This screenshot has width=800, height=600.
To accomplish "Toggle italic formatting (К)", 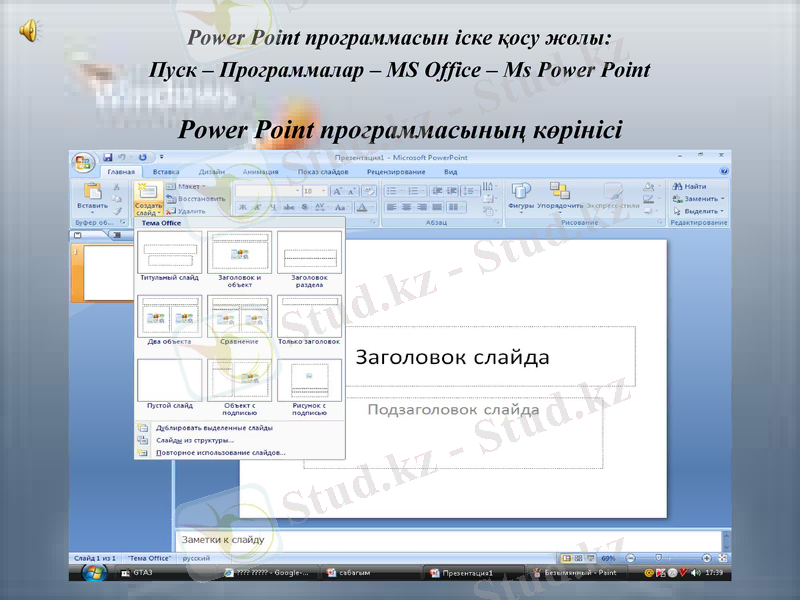I will [x=258, y=207].
